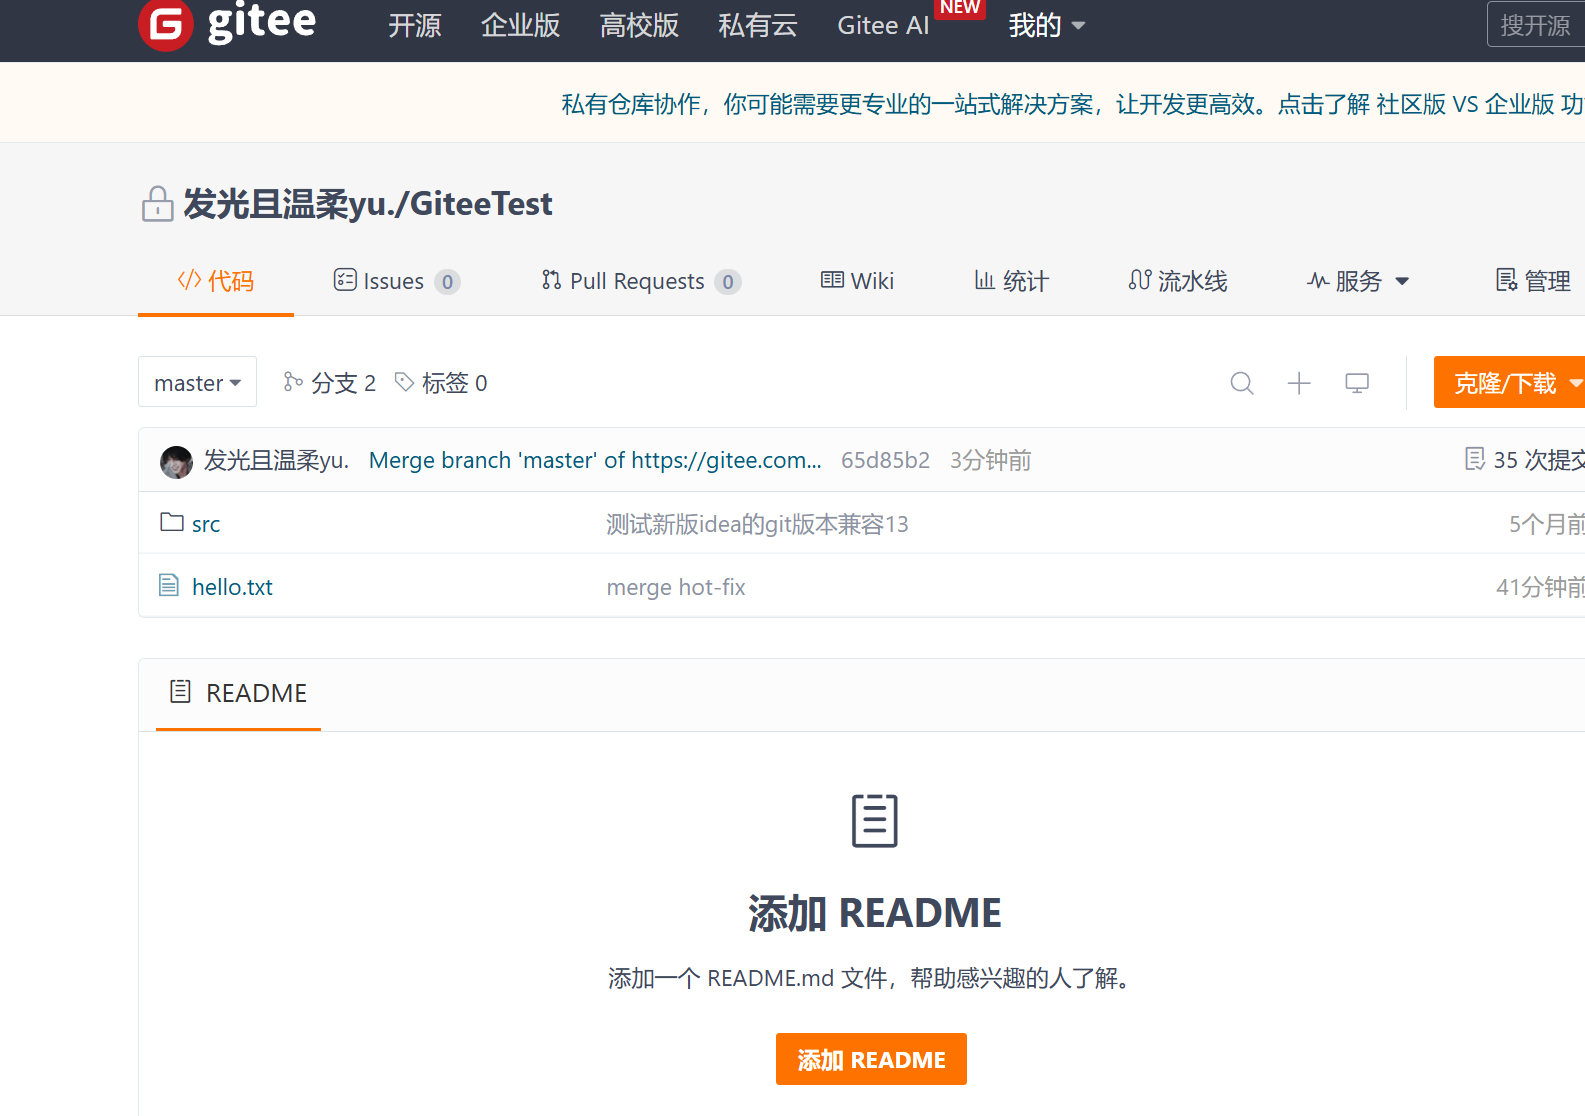Open the merge hot-fix commit message
The image size is (1585, 1116).
[676, 587]
